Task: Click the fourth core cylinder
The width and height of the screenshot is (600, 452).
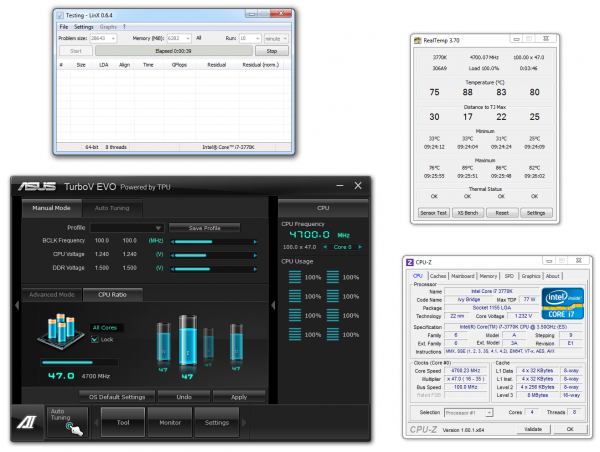Action: click(x=236, y=342)
